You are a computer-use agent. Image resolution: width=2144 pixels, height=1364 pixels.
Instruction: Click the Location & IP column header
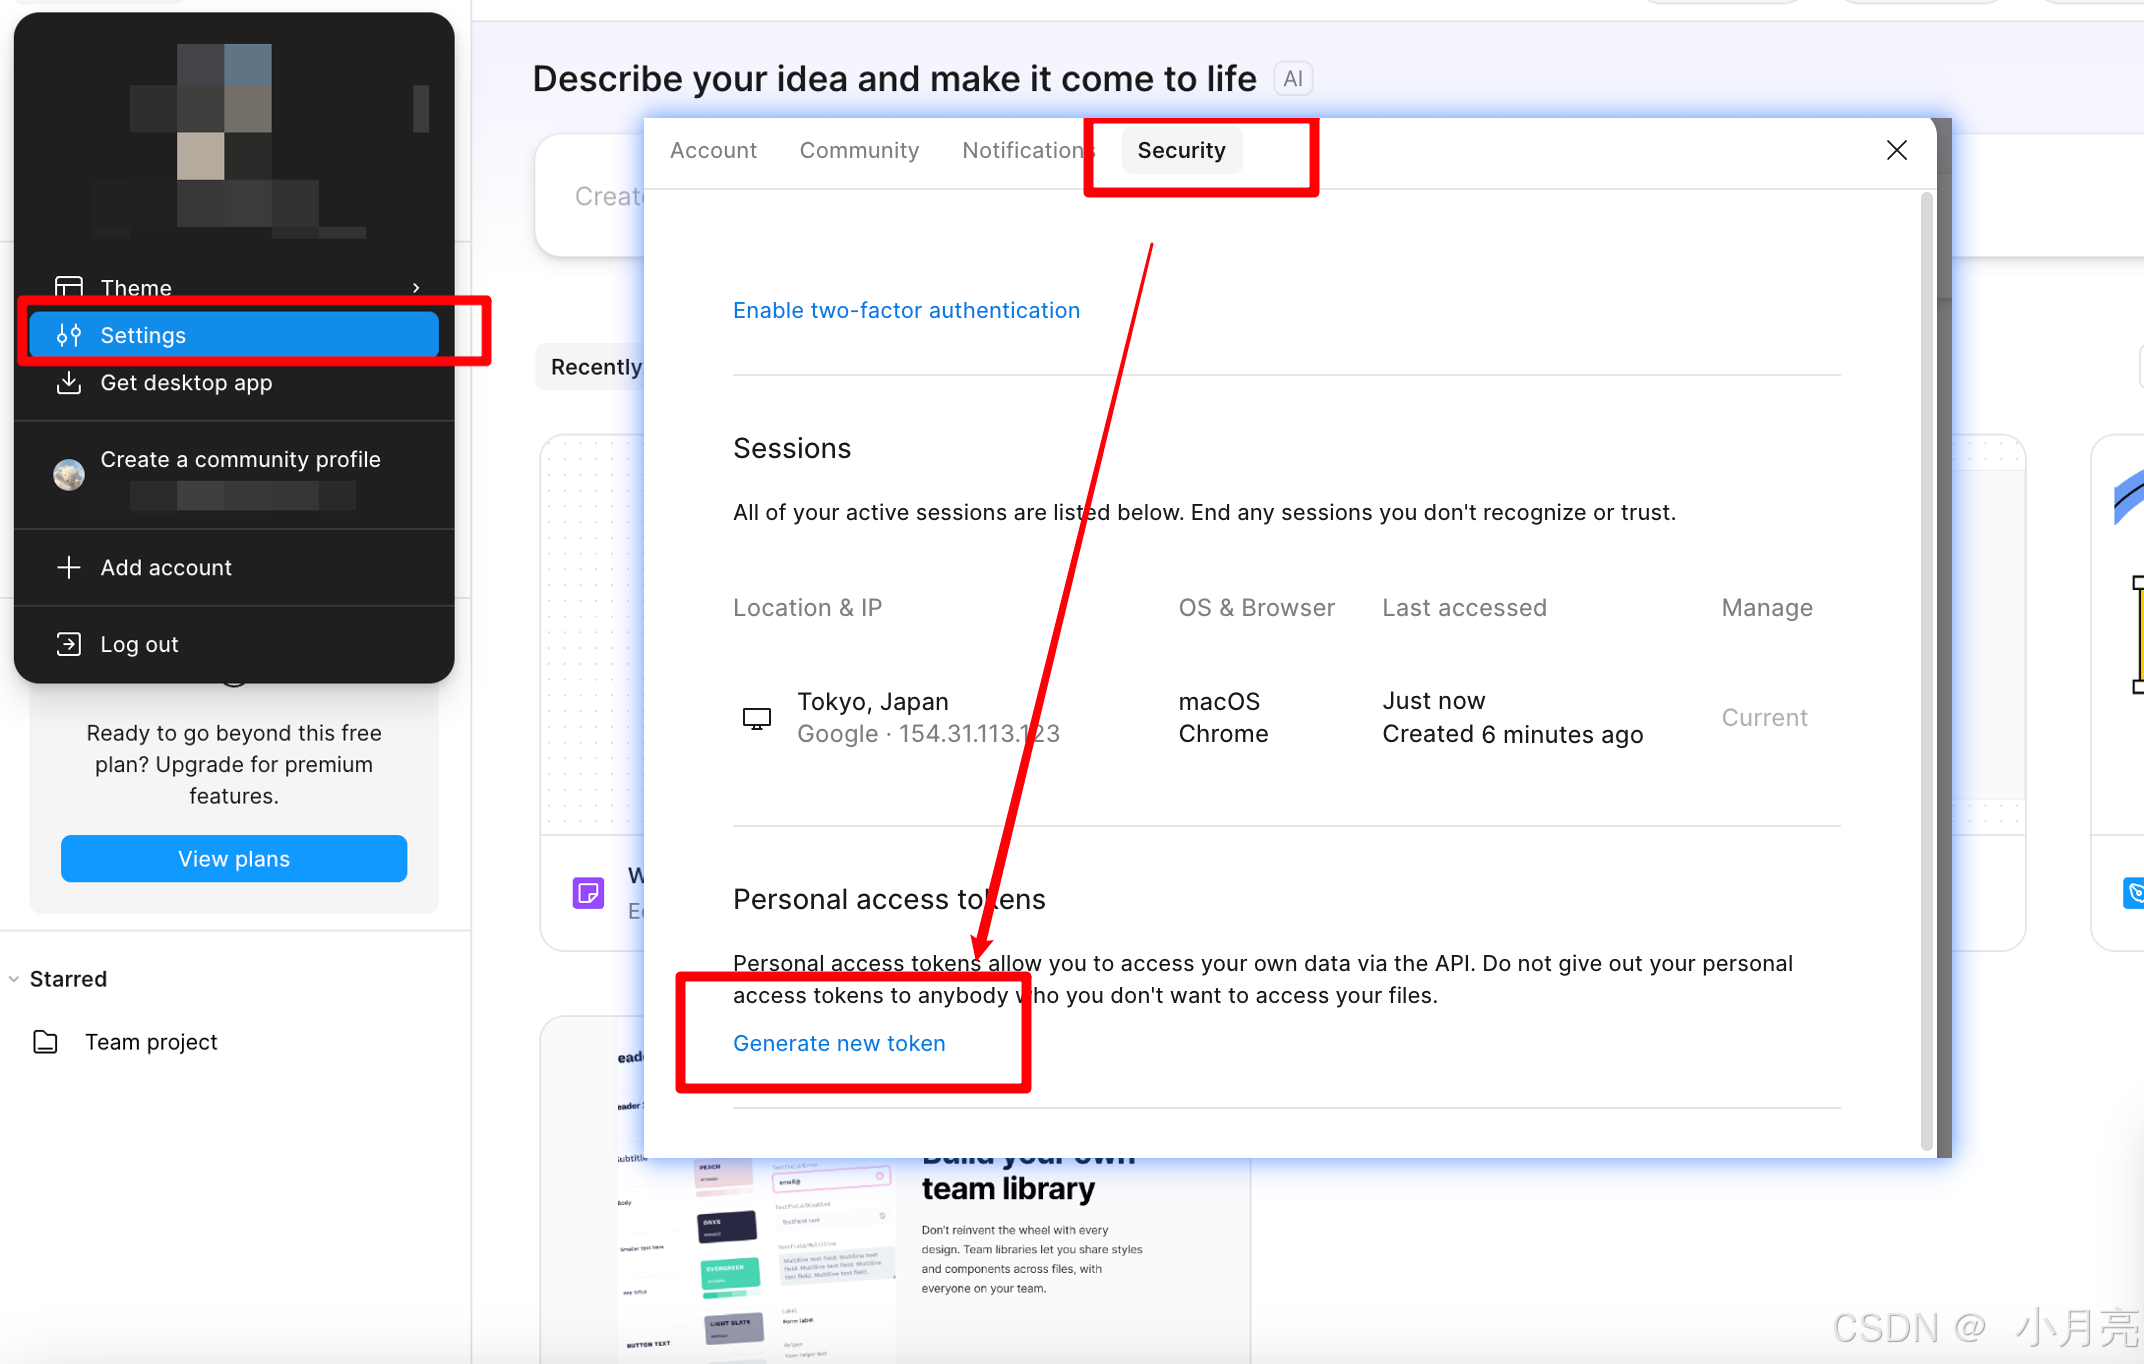807,607
